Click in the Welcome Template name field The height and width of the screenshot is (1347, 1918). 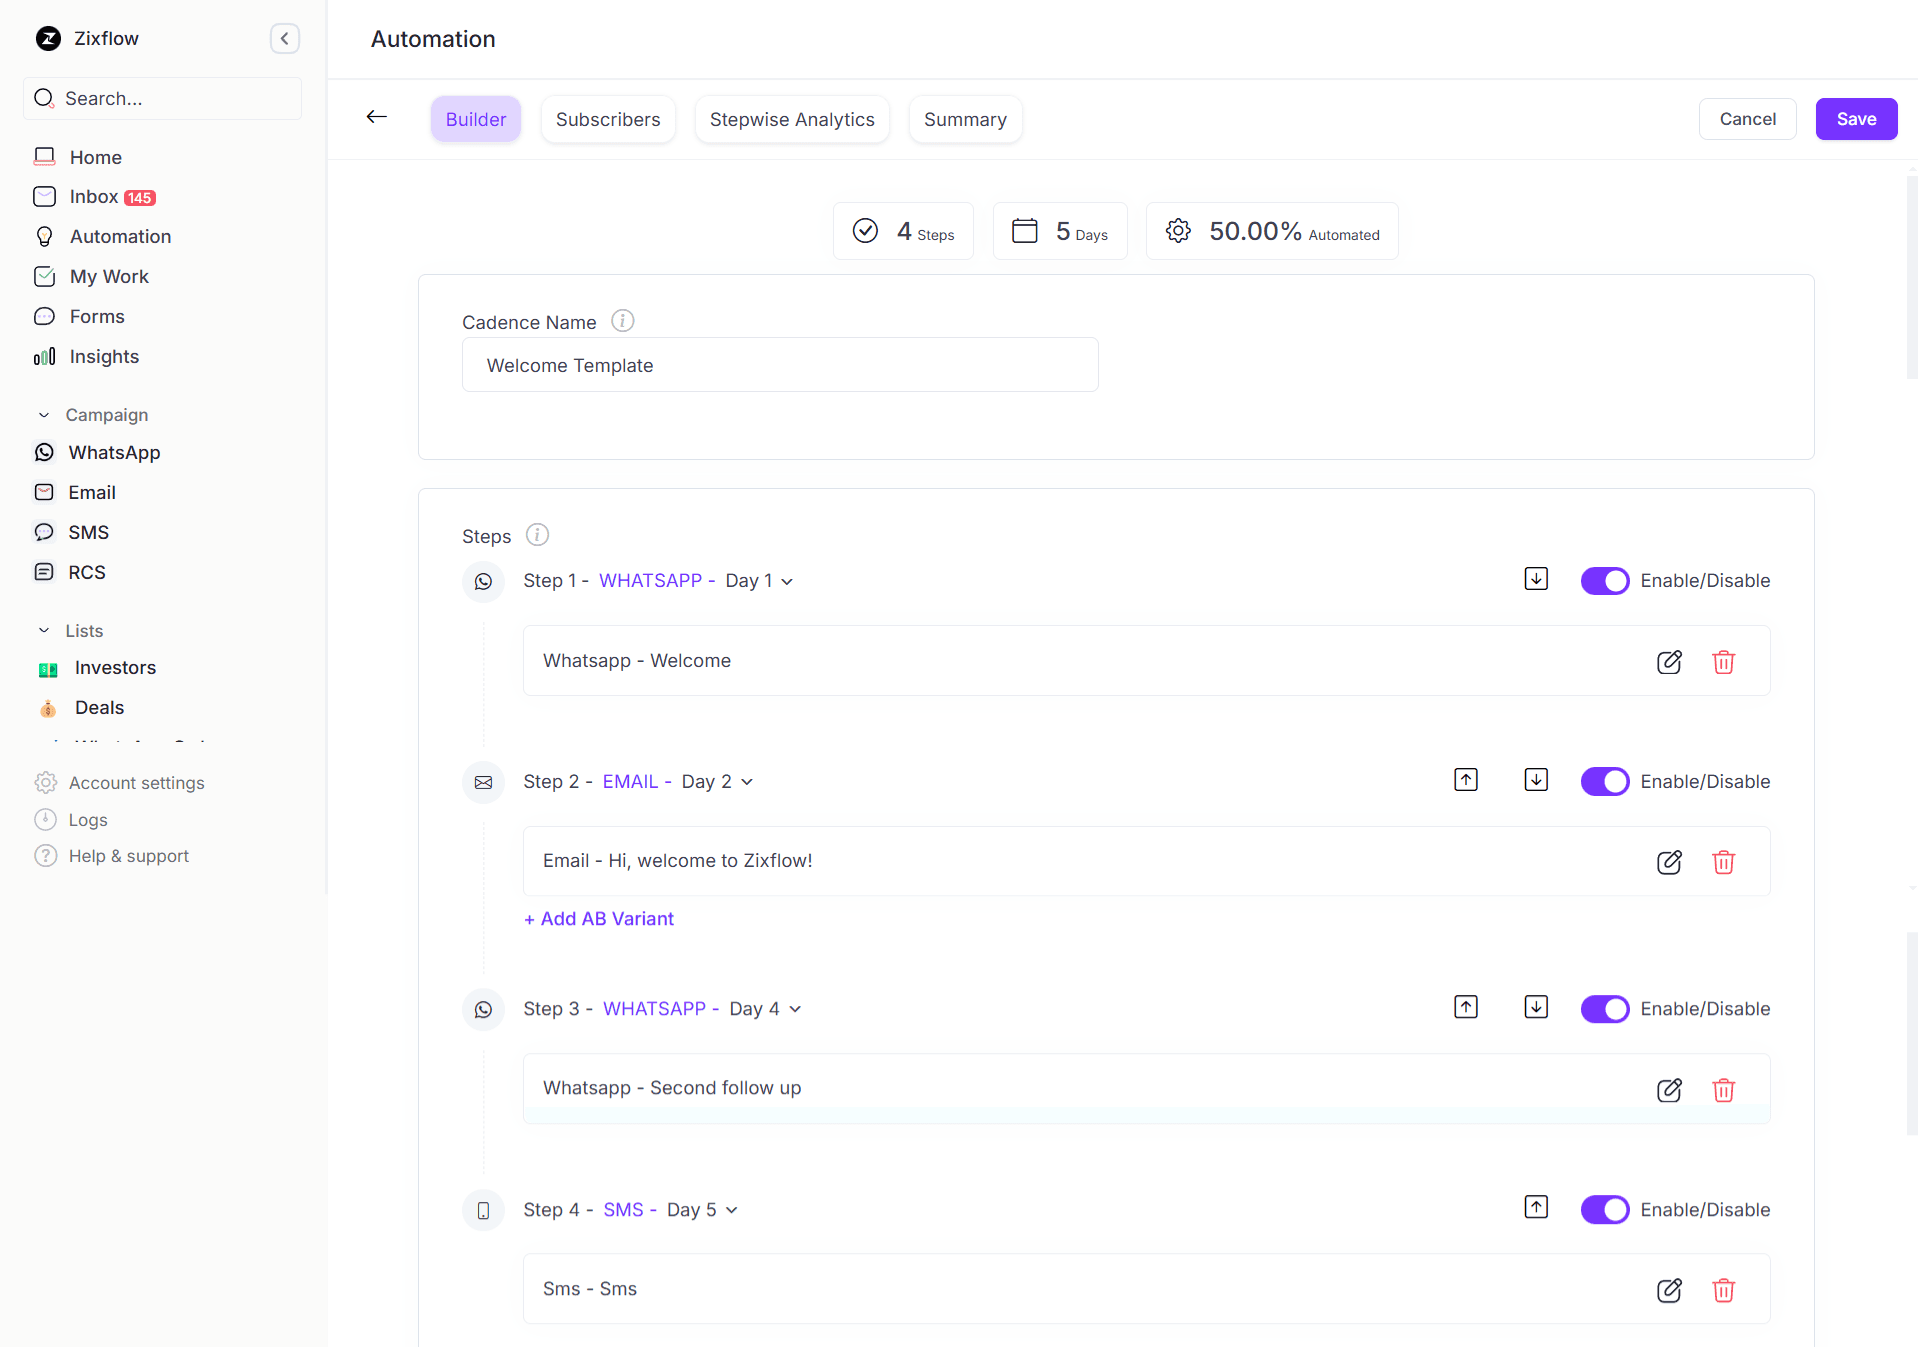[780, 365]
